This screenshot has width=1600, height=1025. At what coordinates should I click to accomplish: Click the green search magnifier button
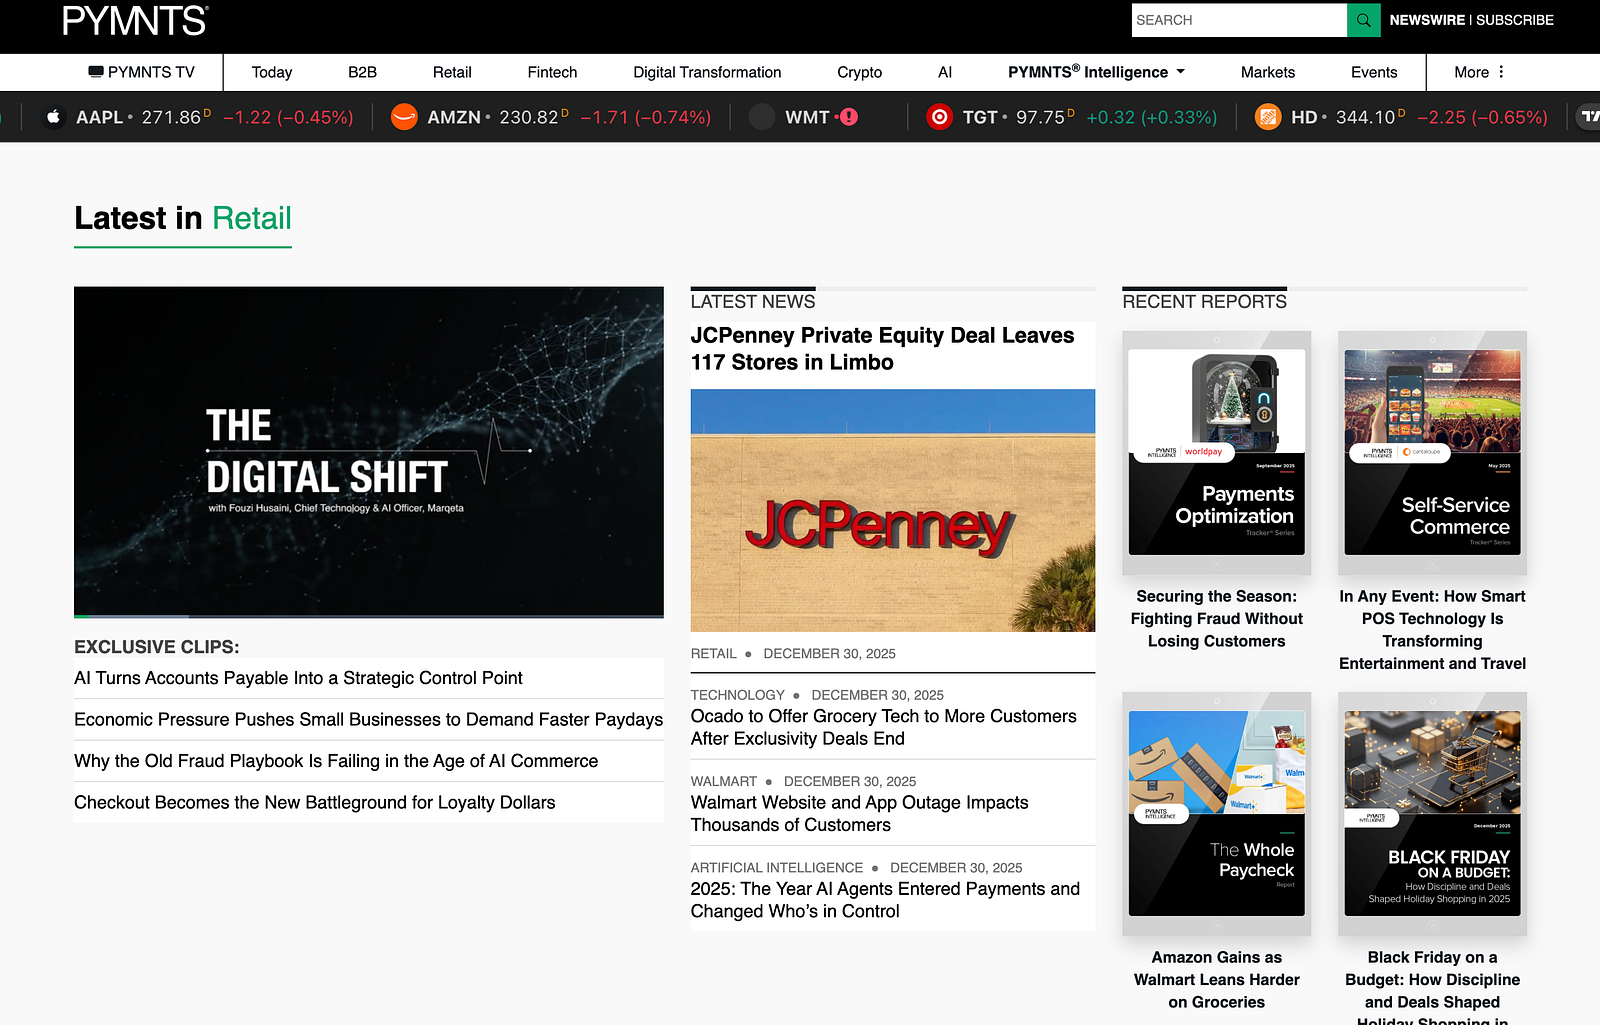[1363, 20]
